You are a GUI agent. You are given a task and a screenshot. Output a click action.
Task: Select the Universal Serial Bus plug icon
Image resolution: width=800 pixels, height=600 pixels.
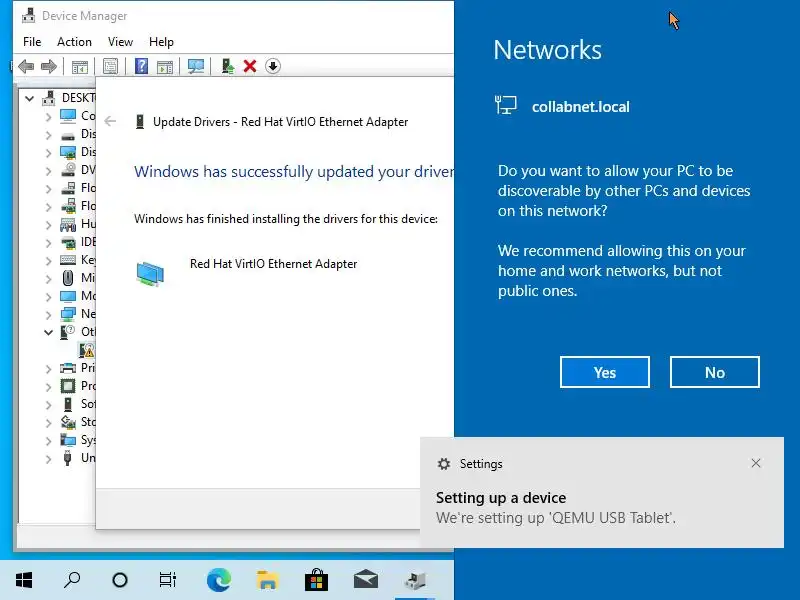click(x=68, y=458)
